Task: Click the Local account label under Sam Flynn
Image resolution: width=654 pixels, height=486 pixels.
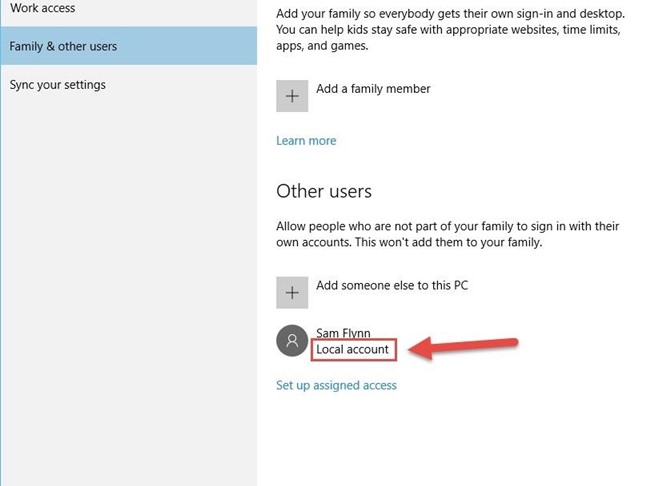Action: point(353,350)
